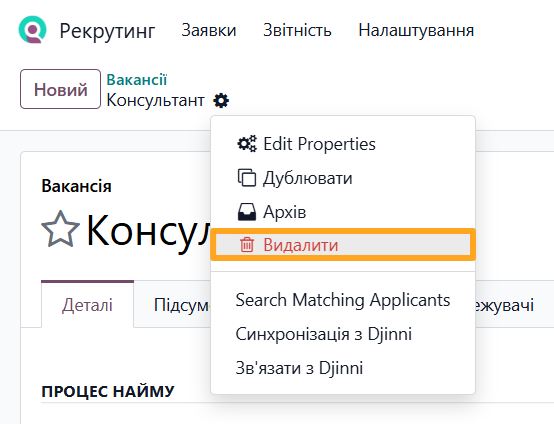This screenshot has width=554, height=424.
Task: Choose Видалити to delete the vacancy
Action: pos(343,245)
